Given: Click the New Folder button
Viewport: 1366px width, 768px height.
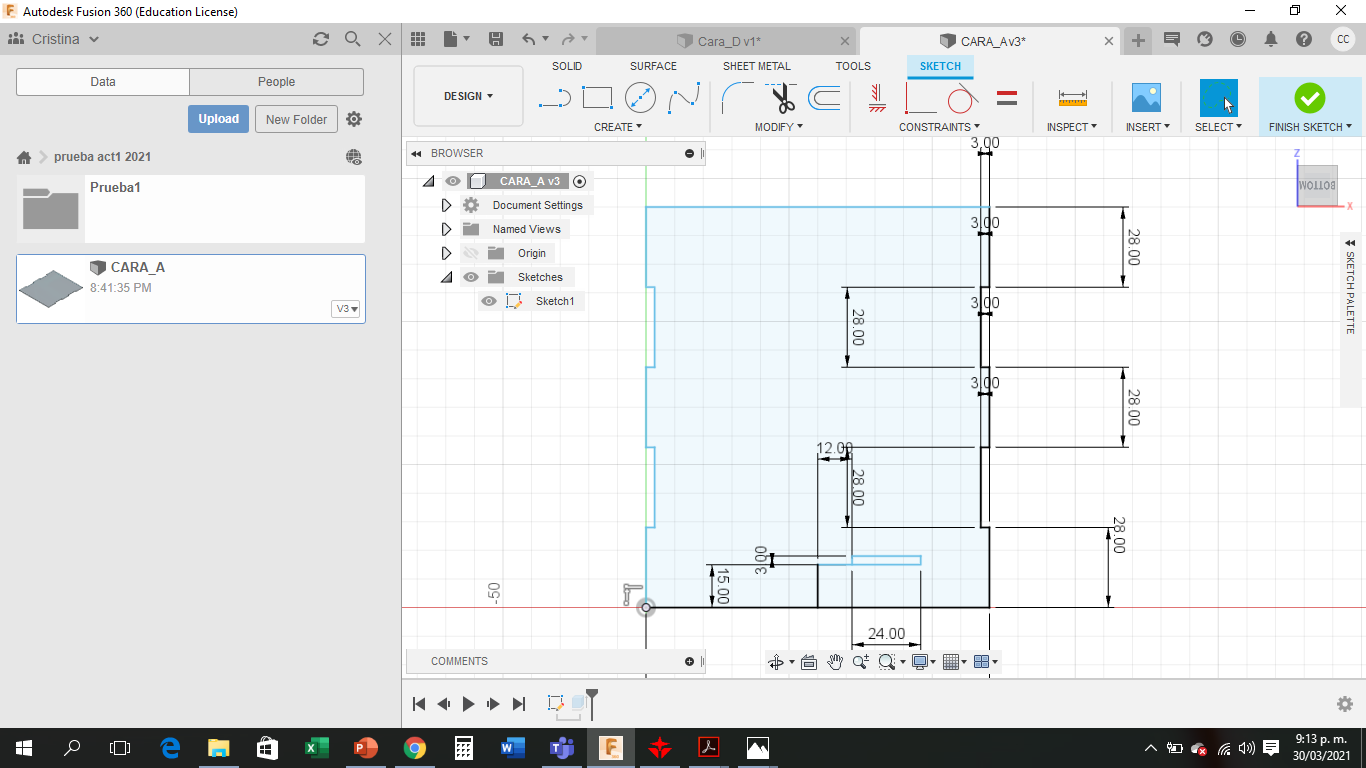Looking at the screenshot, I should click(x=296, y=119).
